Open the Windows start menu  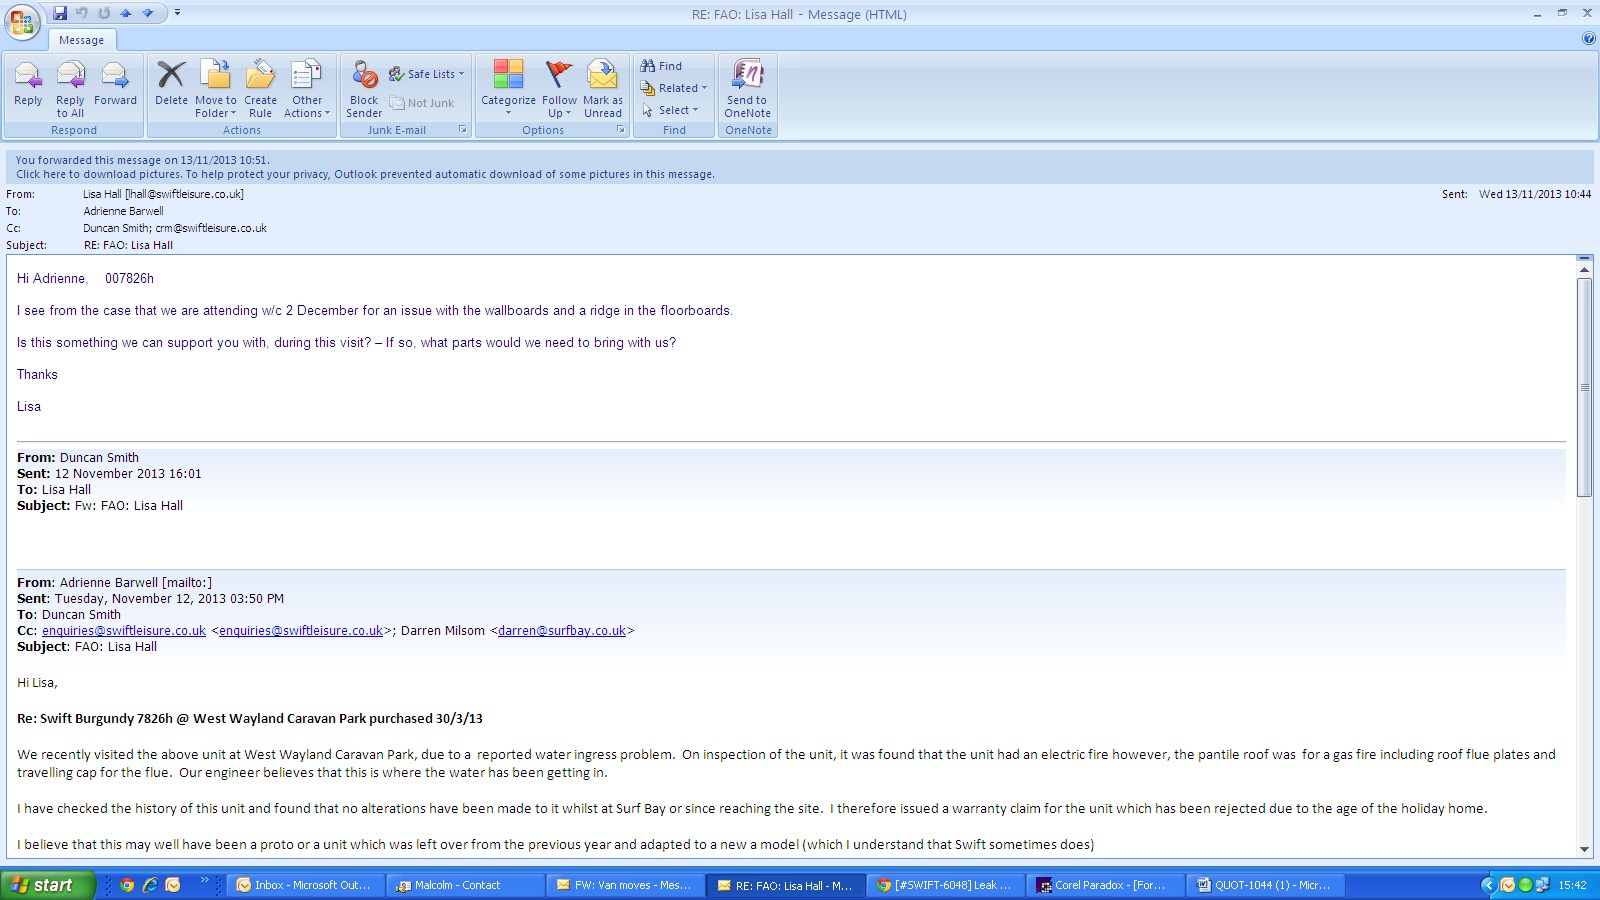pyautogui.click(x=47, y=885)
